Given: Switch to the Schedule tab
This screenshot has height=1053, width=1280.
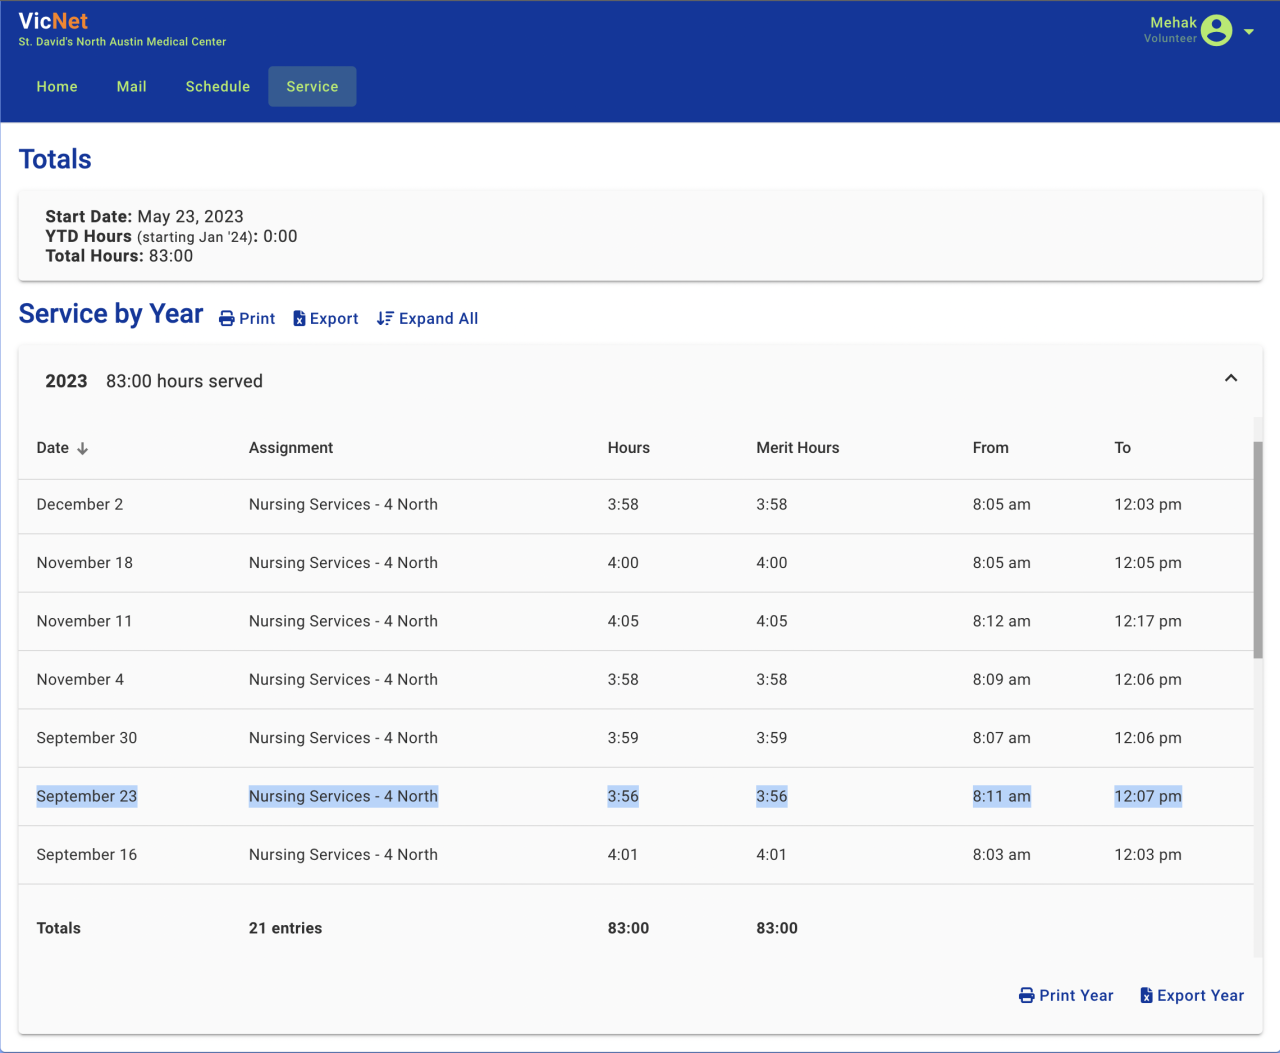Looking at the screenshot, I should (217, 87).
